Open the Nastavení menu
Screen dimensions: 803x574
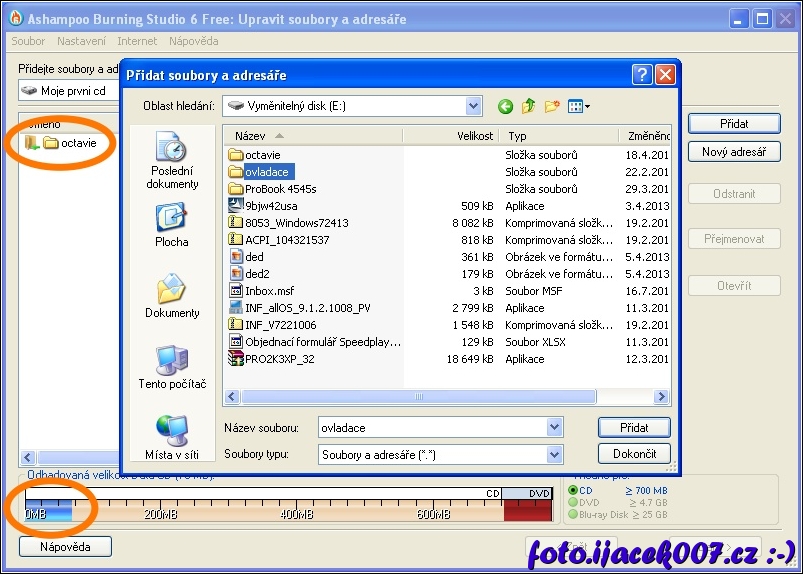[x=81, y=41]
